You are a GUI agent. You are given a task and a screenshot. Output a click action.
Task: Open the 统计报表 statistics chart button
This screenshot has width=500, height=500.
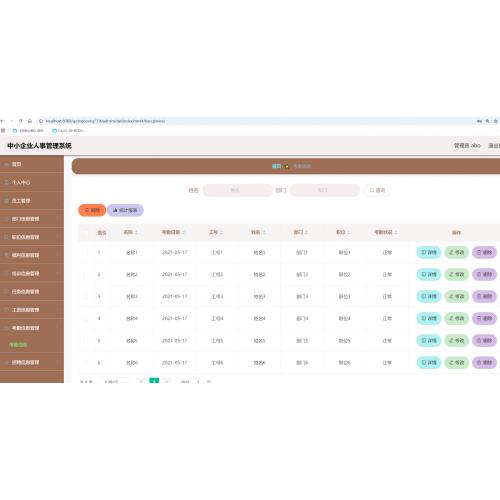(125, 210)
